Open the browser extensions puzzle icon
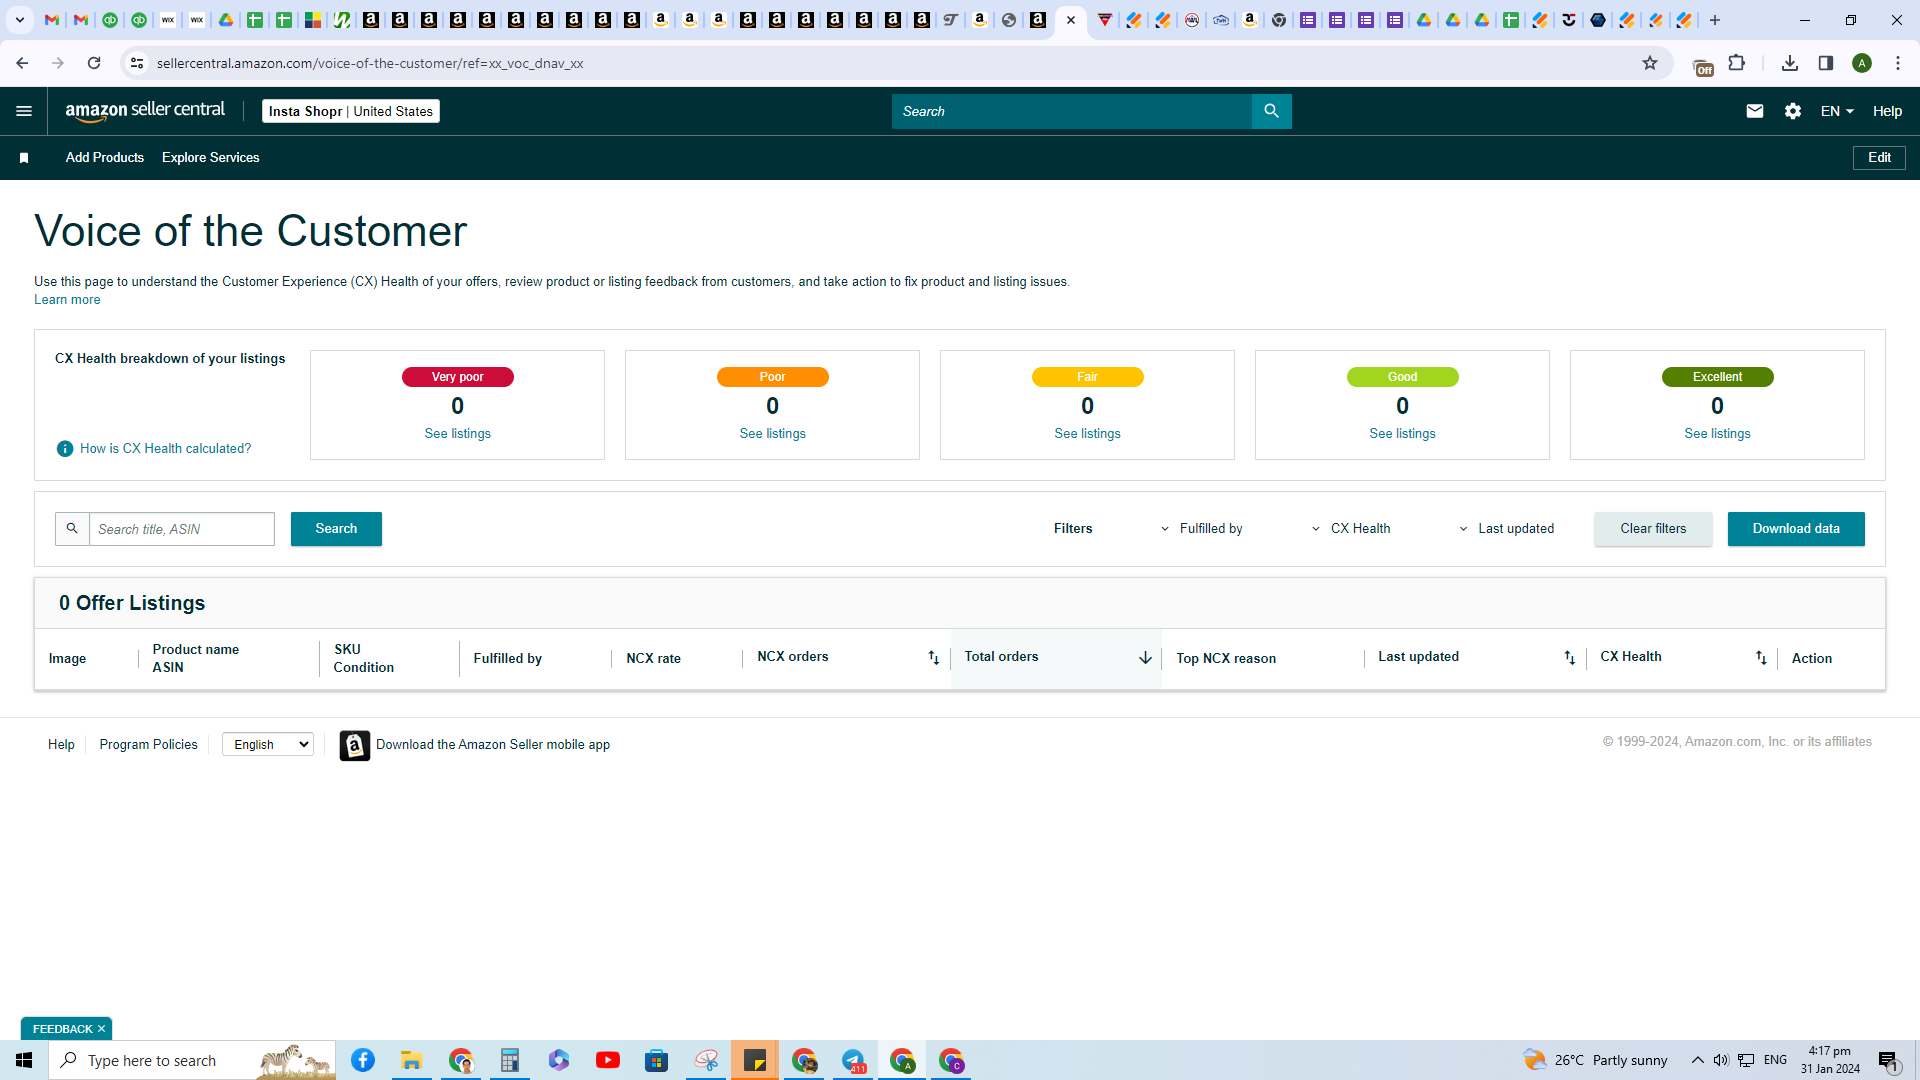This screenshot has height=1080, width=1920. [x=1737, y=63]
